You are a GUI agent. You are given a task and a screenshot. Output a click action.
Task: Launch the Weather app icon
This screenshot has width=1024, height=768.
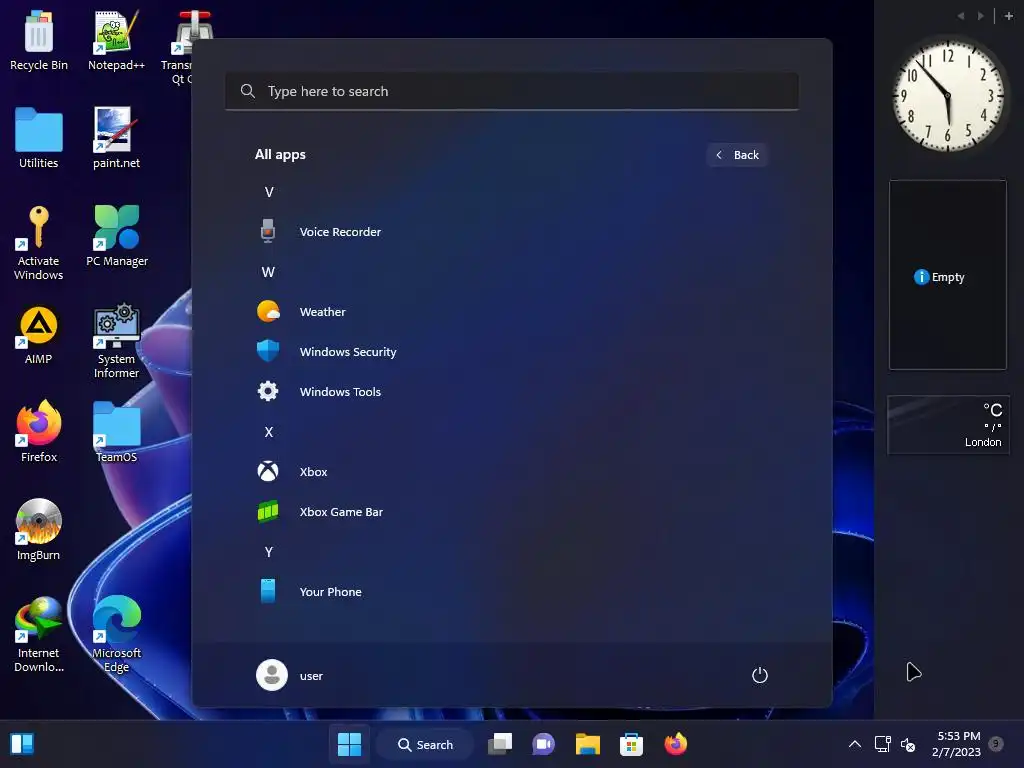tap(268, 312)
